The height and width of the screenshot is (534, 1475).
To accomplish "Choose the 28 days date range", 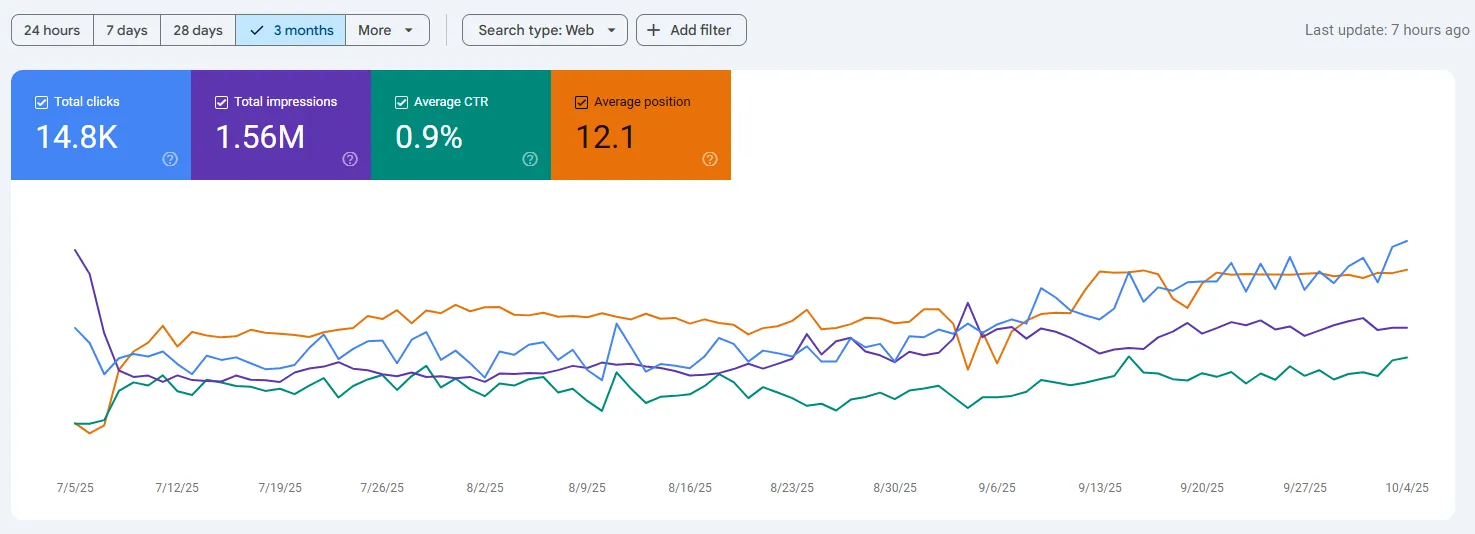I will (198, 30).
